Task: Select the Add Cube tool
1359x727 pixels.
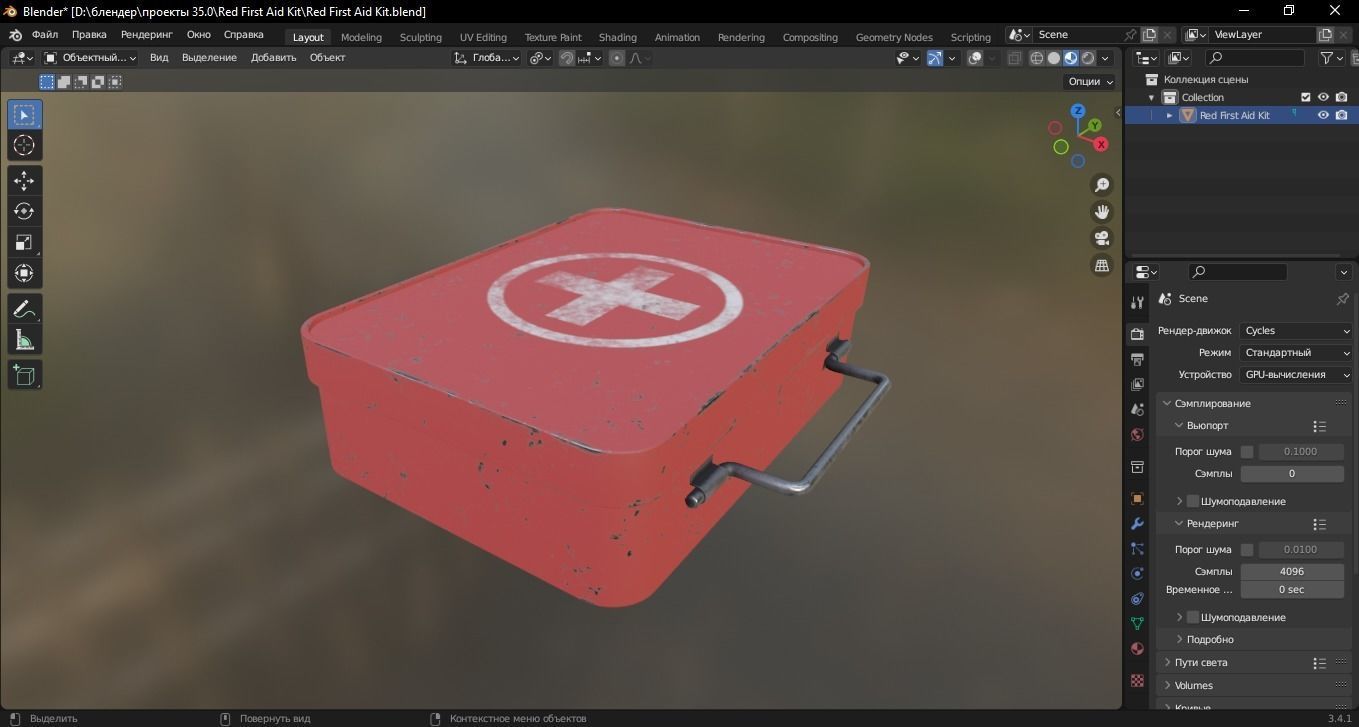Action: pyautogui.click(x=25, y=376)
